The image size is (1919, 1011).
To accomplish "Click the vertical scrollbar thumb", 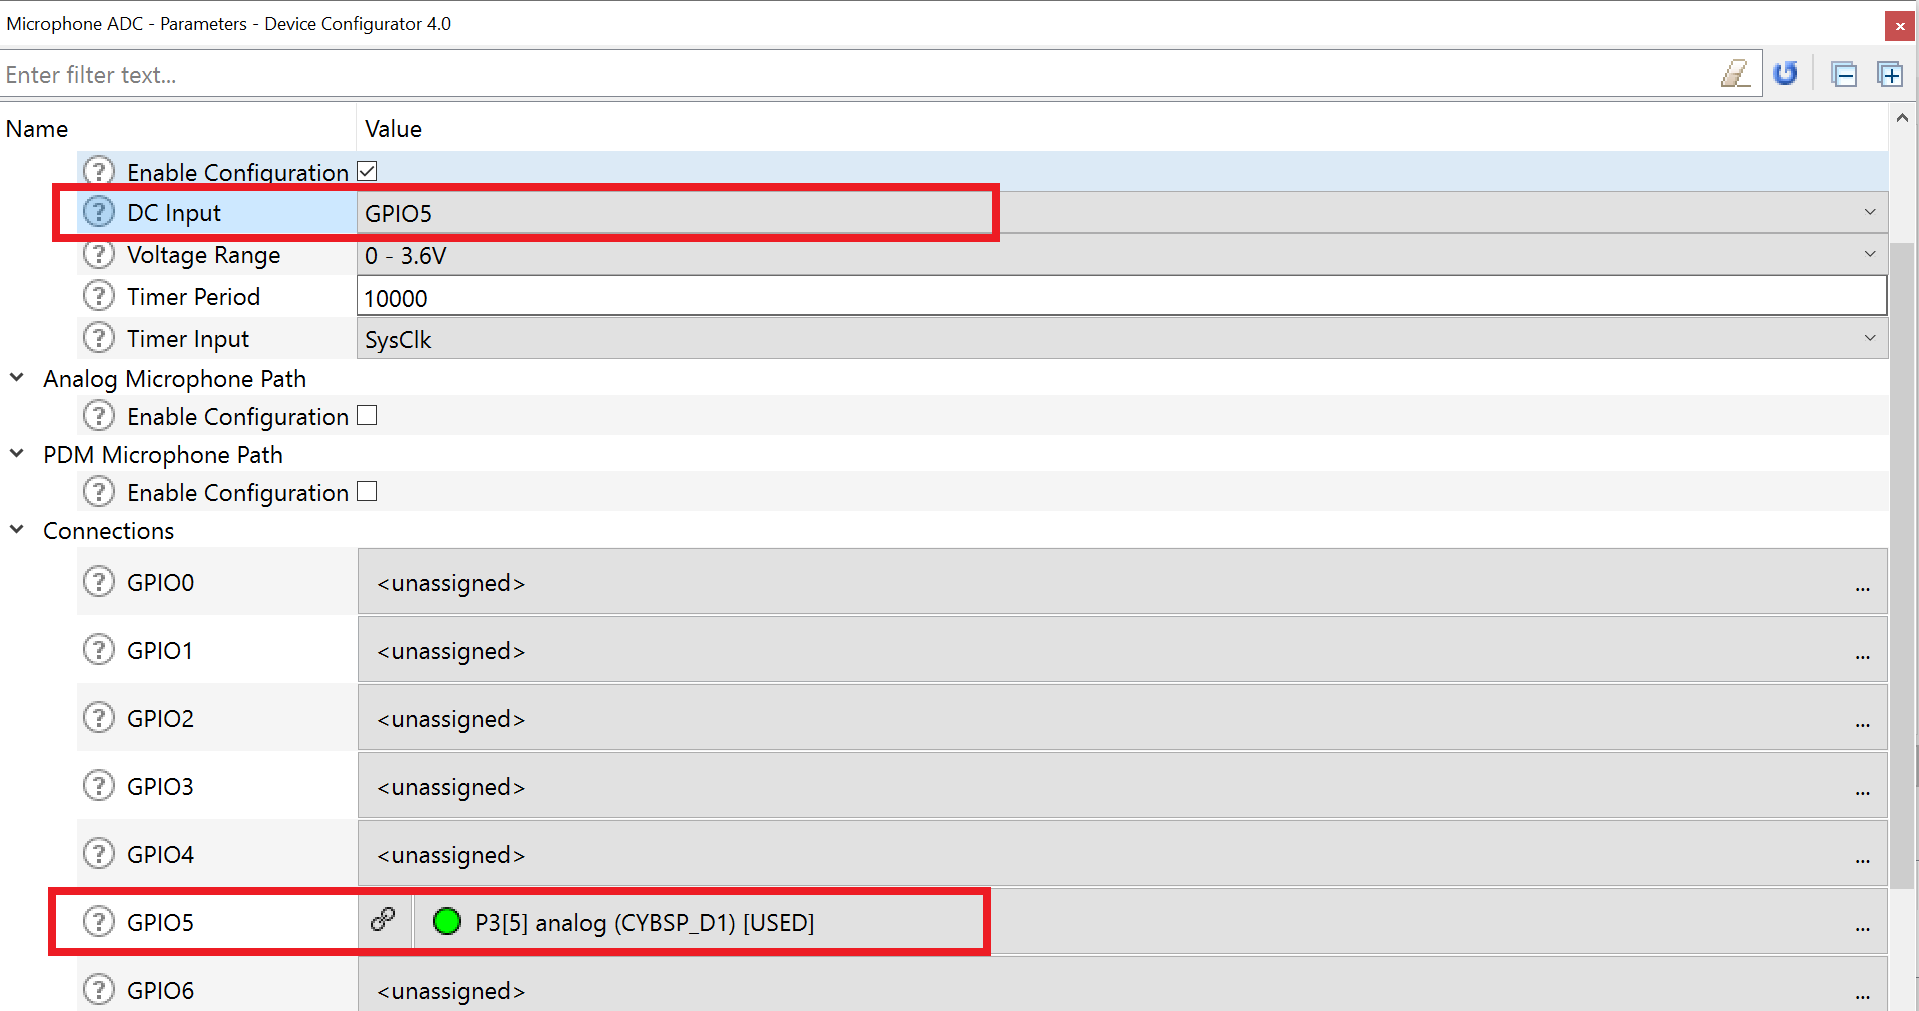I will (1903, 565).
